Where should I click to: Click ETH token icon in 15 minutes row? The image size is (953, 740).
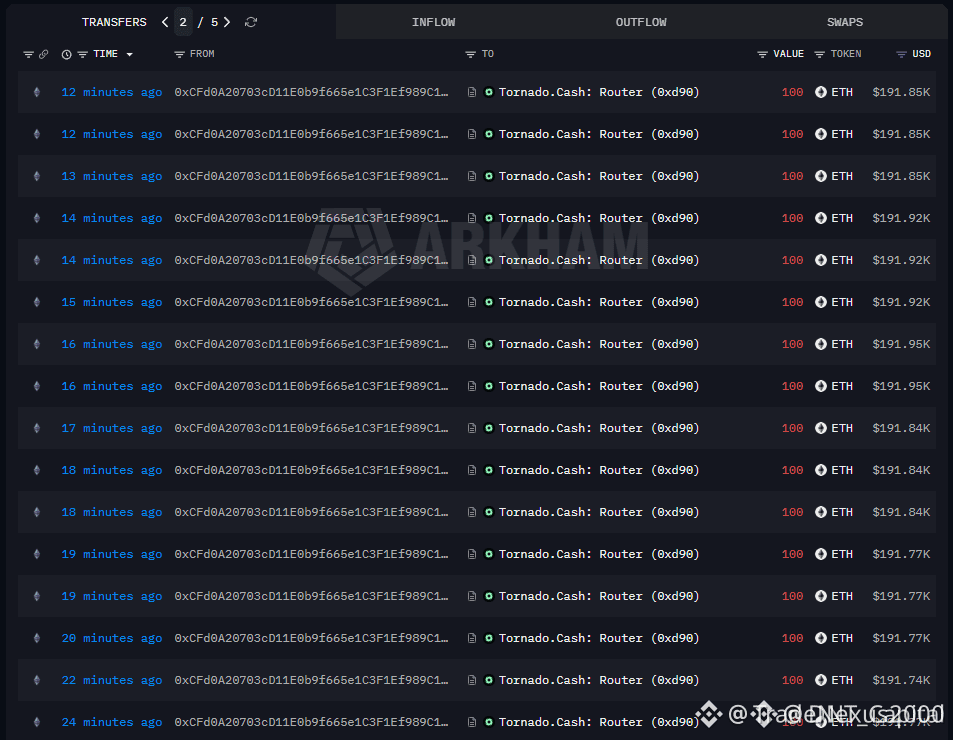(821, 302)
